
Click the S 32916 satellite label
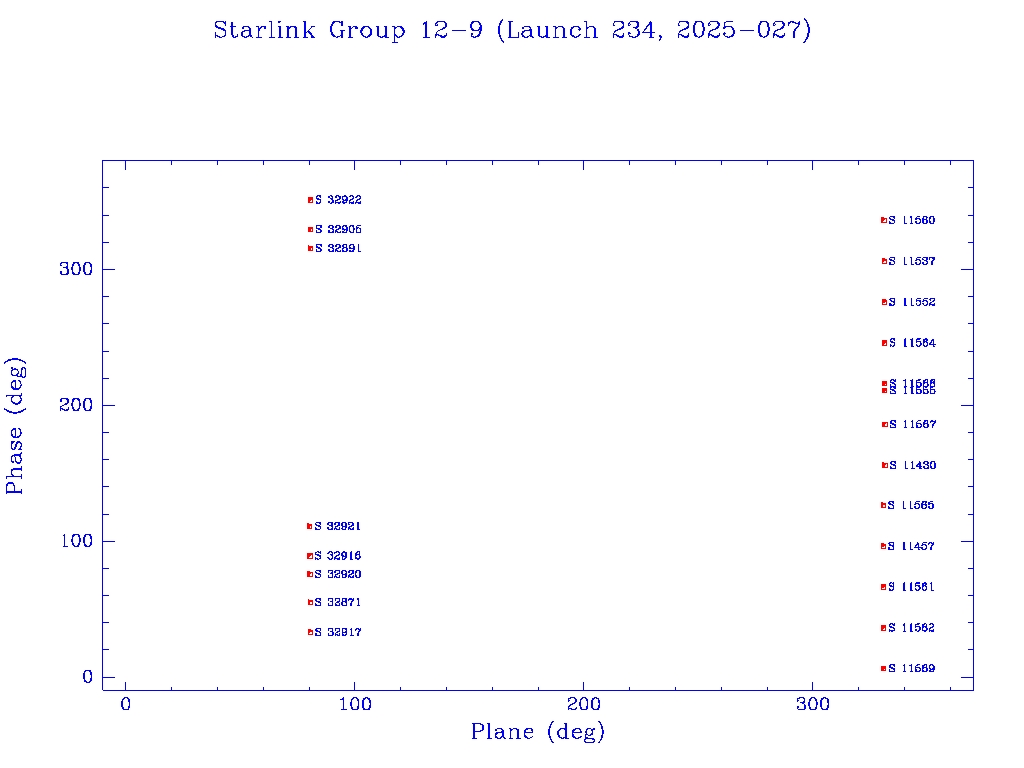pyautogui.click(x=338, y=556)
